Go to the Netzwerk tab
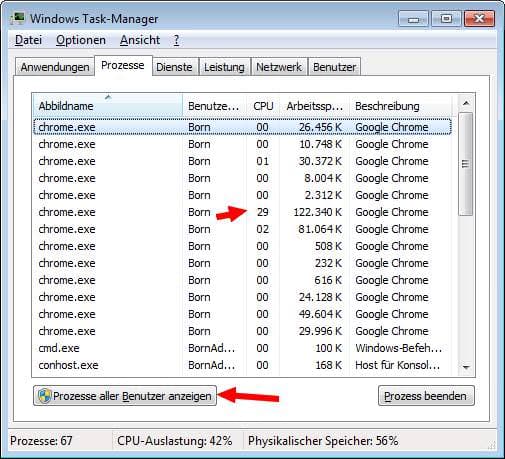Image resolution: width=505 pixels, height=459 pixels. click(x=279, y=67)
